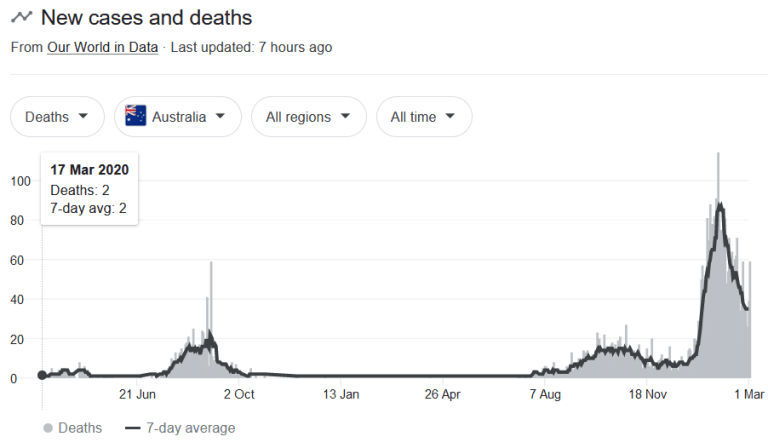Click the 13 Jan date axis label

(340, 394)
